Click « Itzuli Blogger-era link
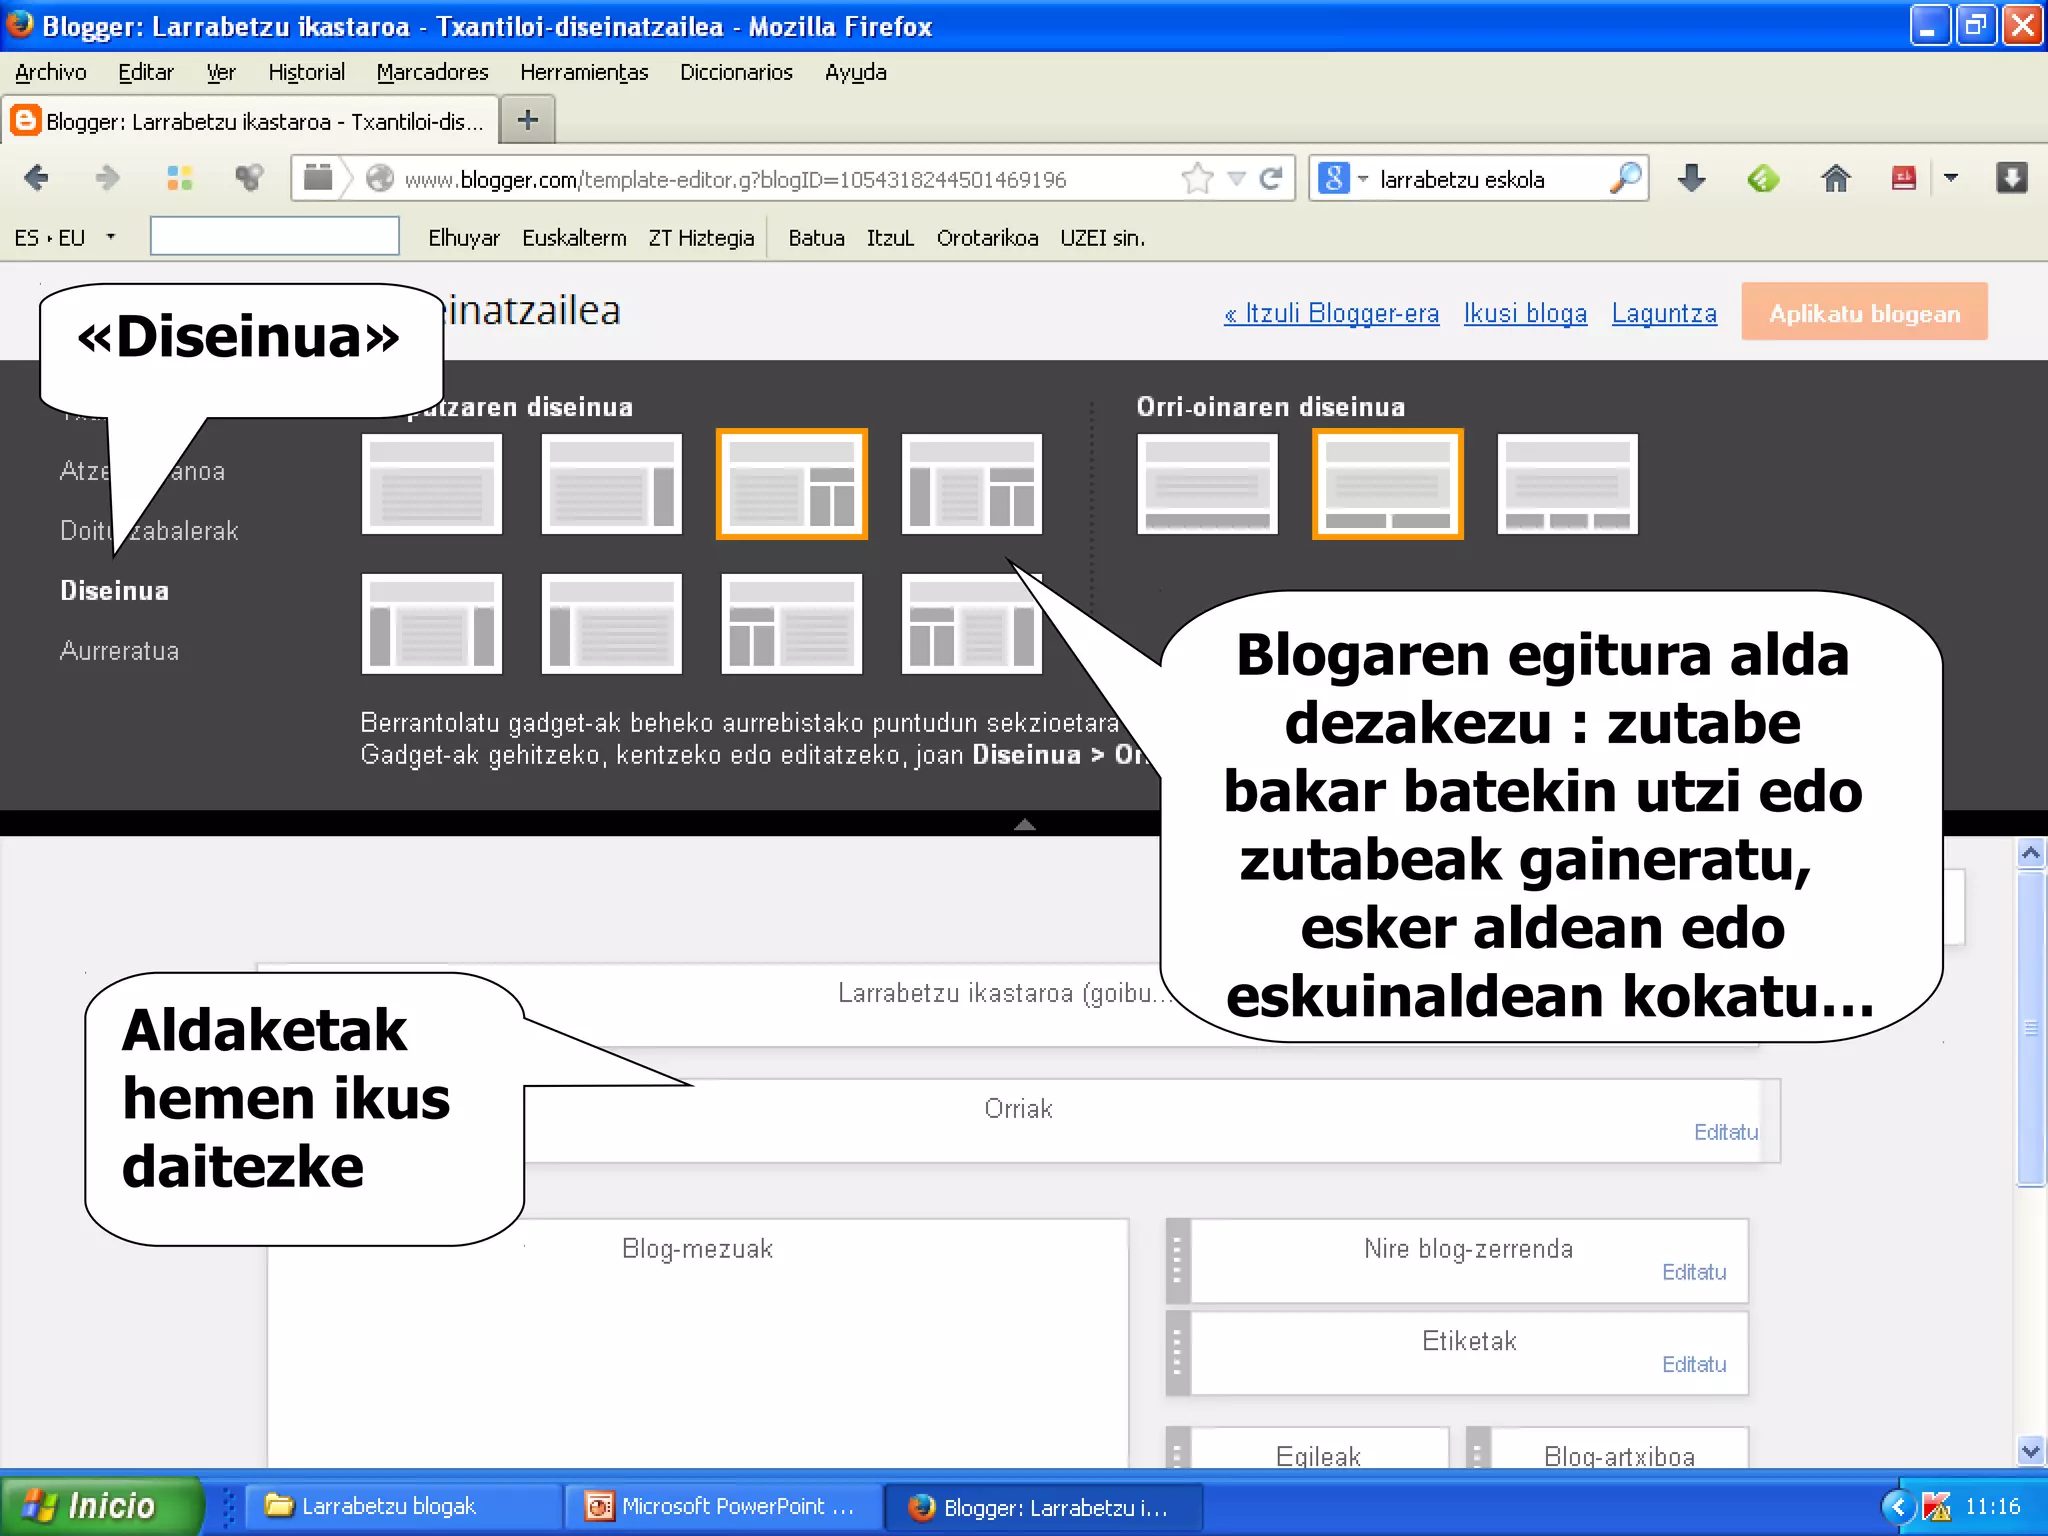 (1331, 313)
